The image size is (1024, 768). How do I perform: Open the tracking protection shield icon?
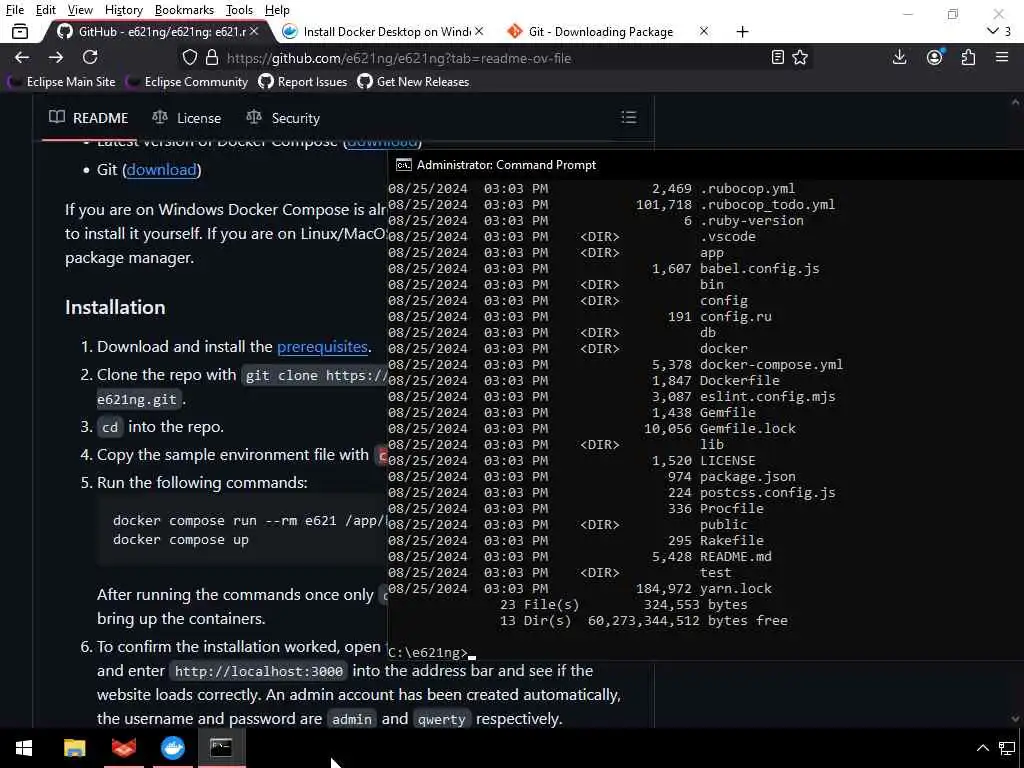pos(189,57)
